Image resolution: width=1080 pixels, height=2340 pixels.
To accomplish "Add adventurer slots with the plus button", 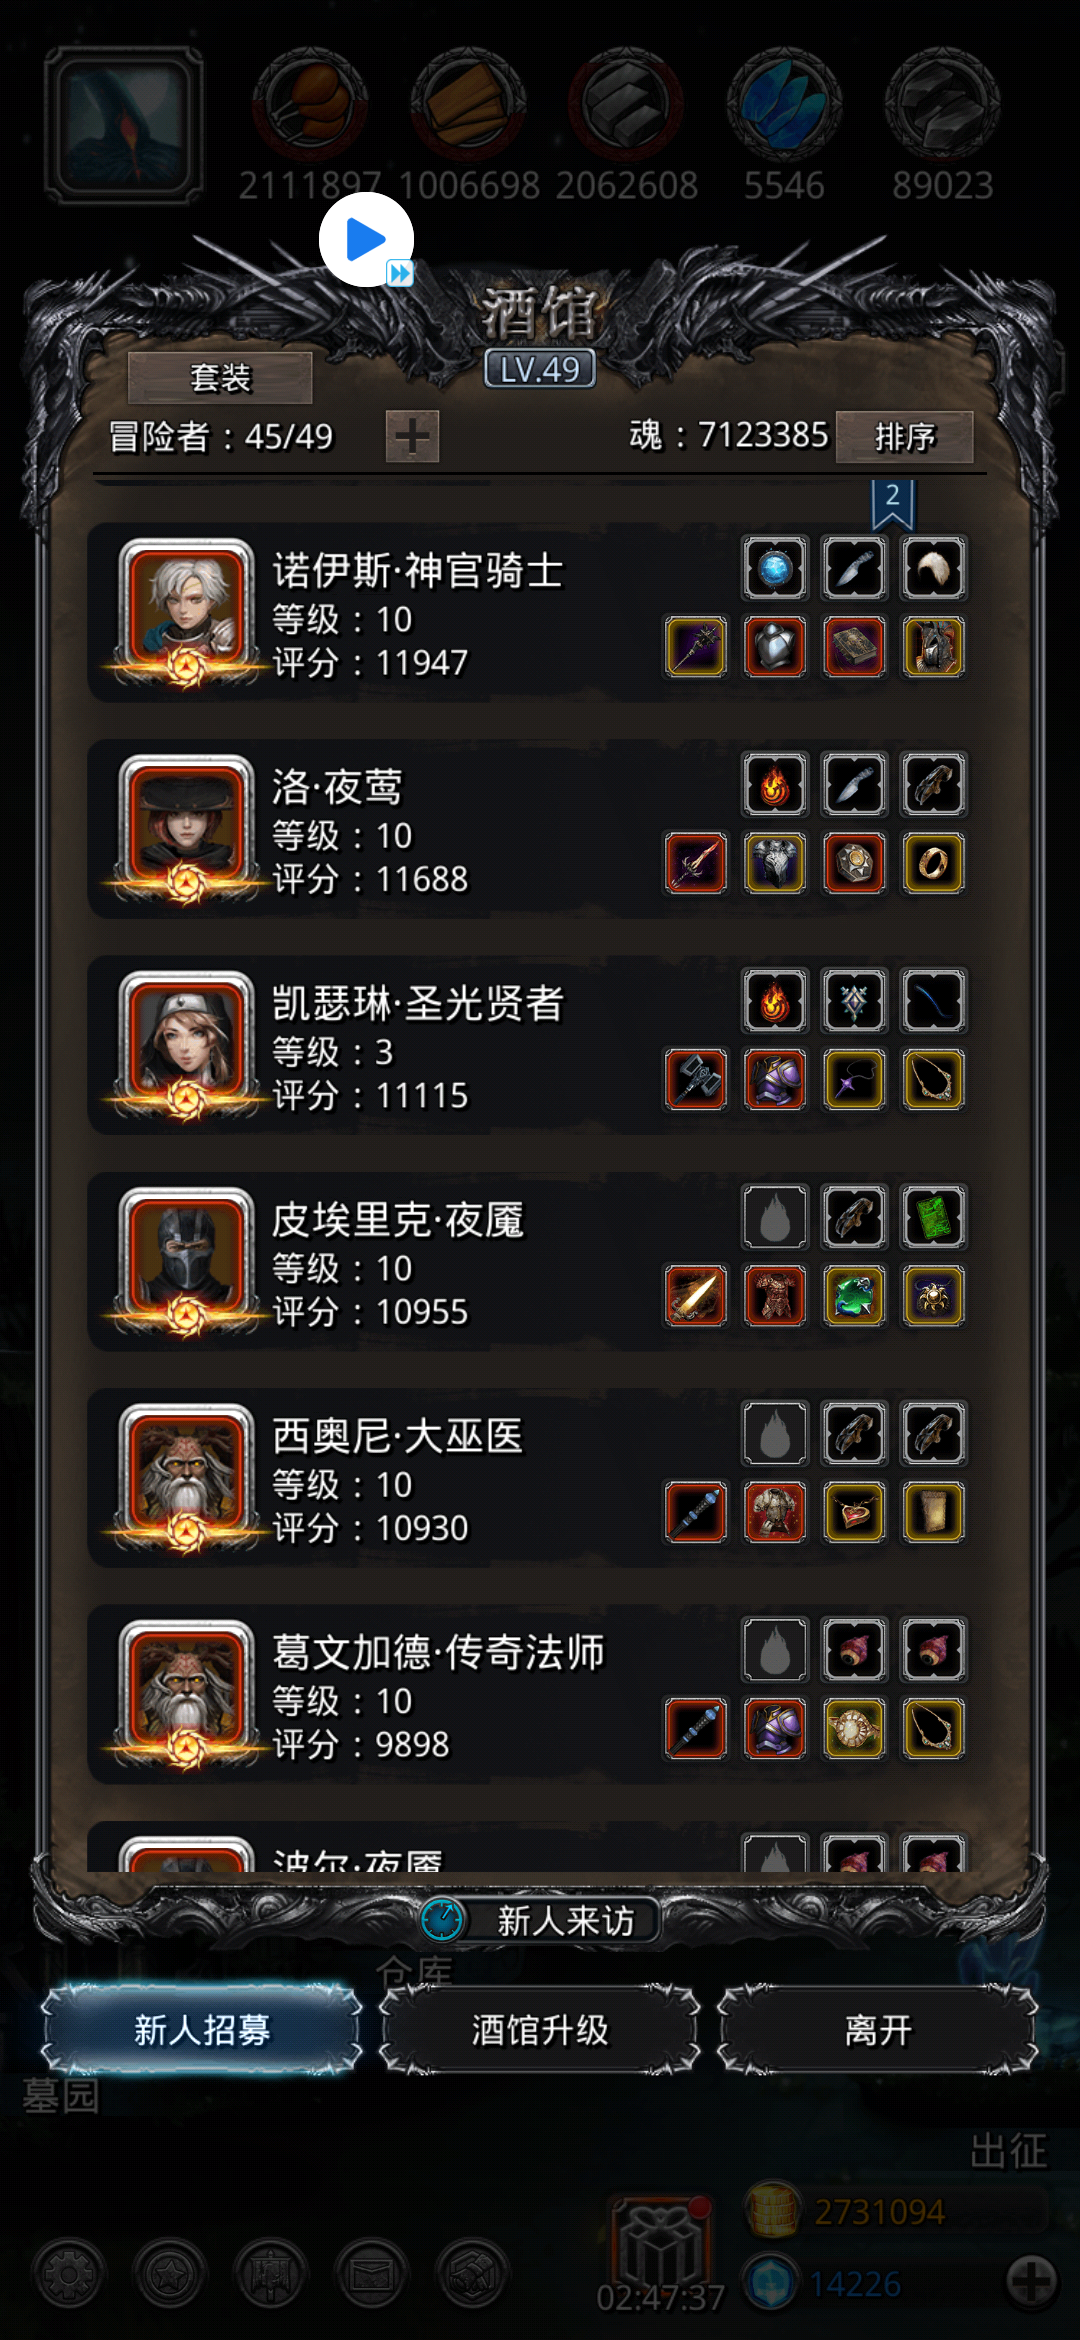I will point(412,437).
